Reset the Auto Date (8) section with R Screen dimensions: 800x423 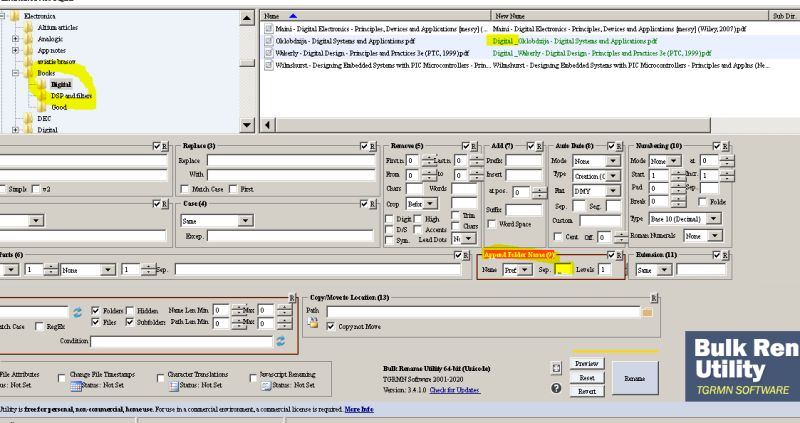coord(619,146)
